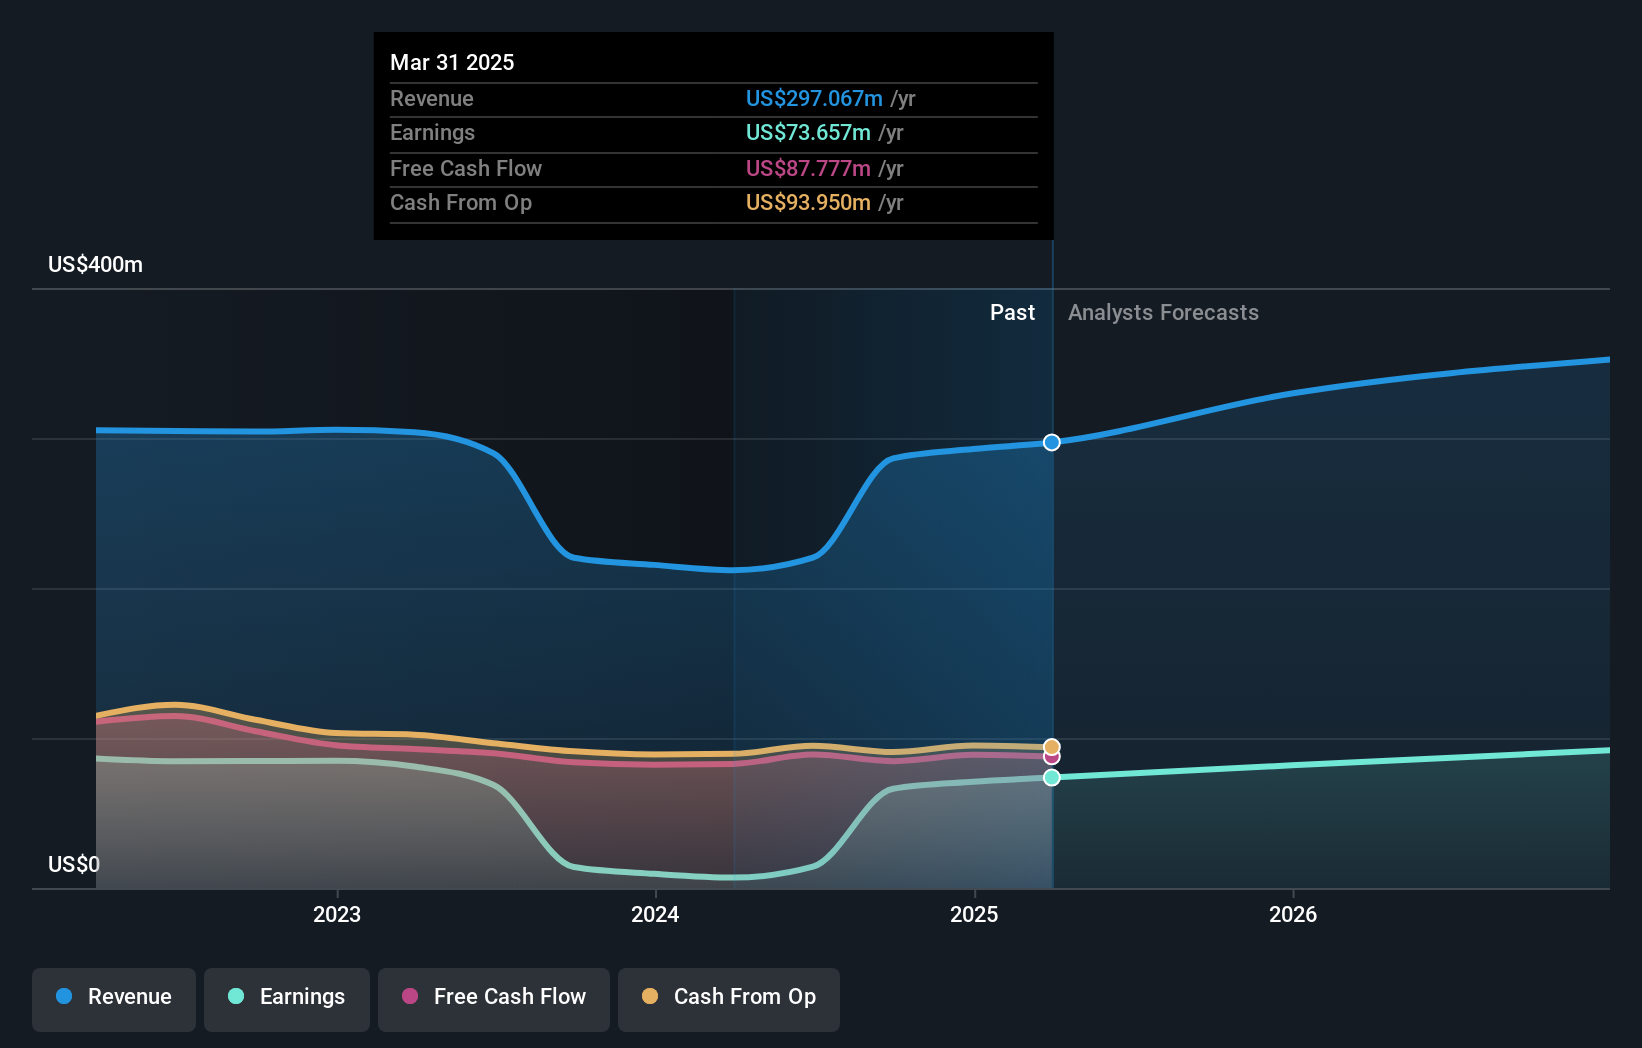Click the 2023 x-axis label
The image size is (1642, 1048).
[x=337, y=914]
